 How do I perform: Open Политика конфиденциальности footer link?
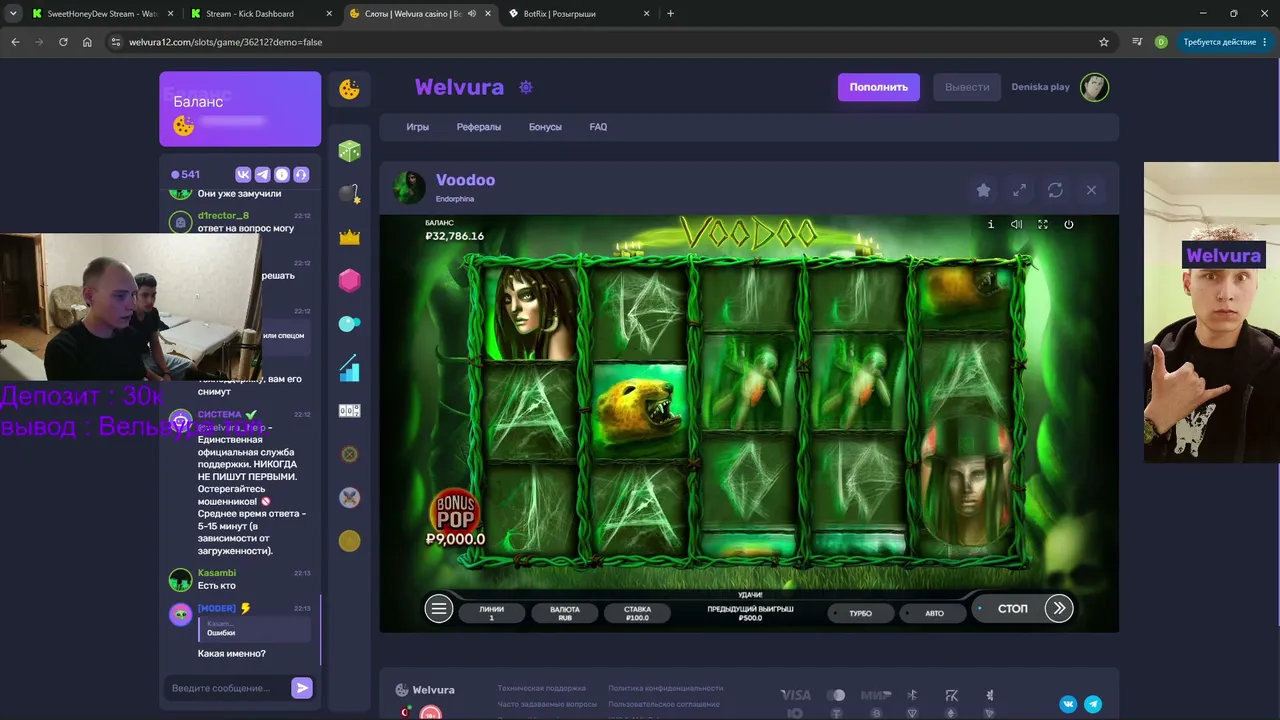tap(665, 688)
